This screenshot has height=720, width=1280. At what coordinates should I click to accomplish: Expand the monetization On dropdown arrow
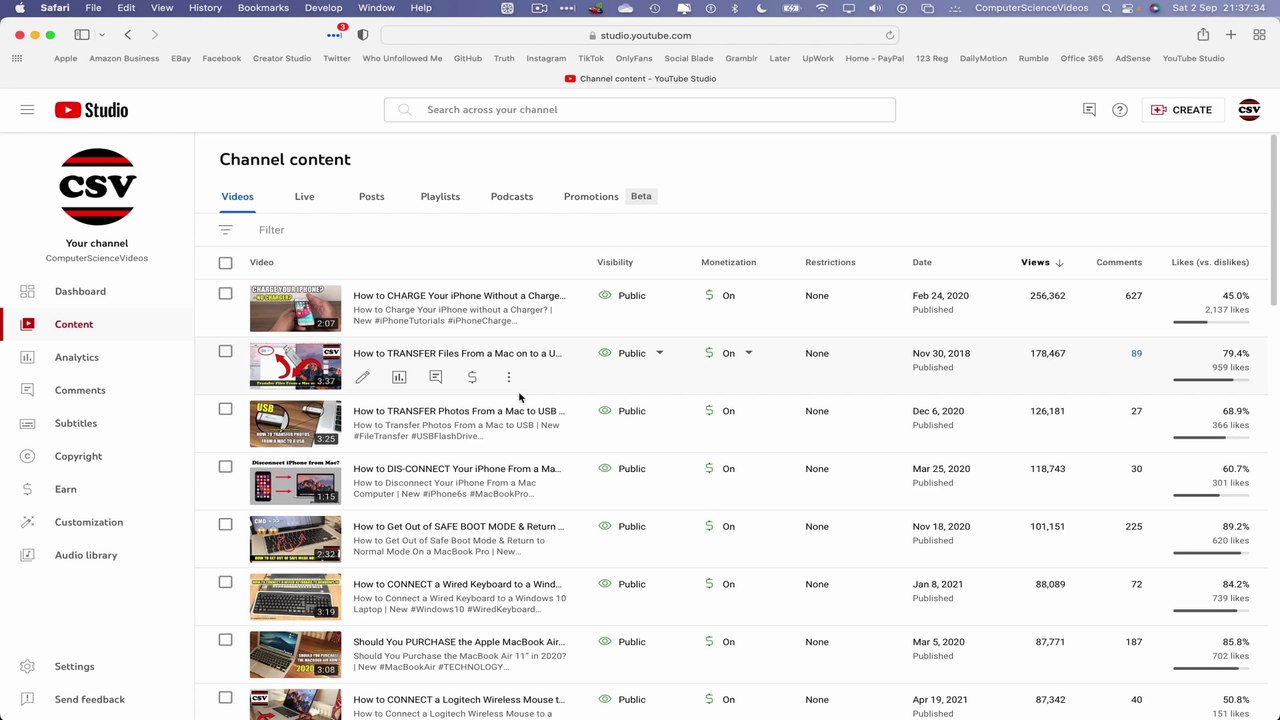click(748, 353)
